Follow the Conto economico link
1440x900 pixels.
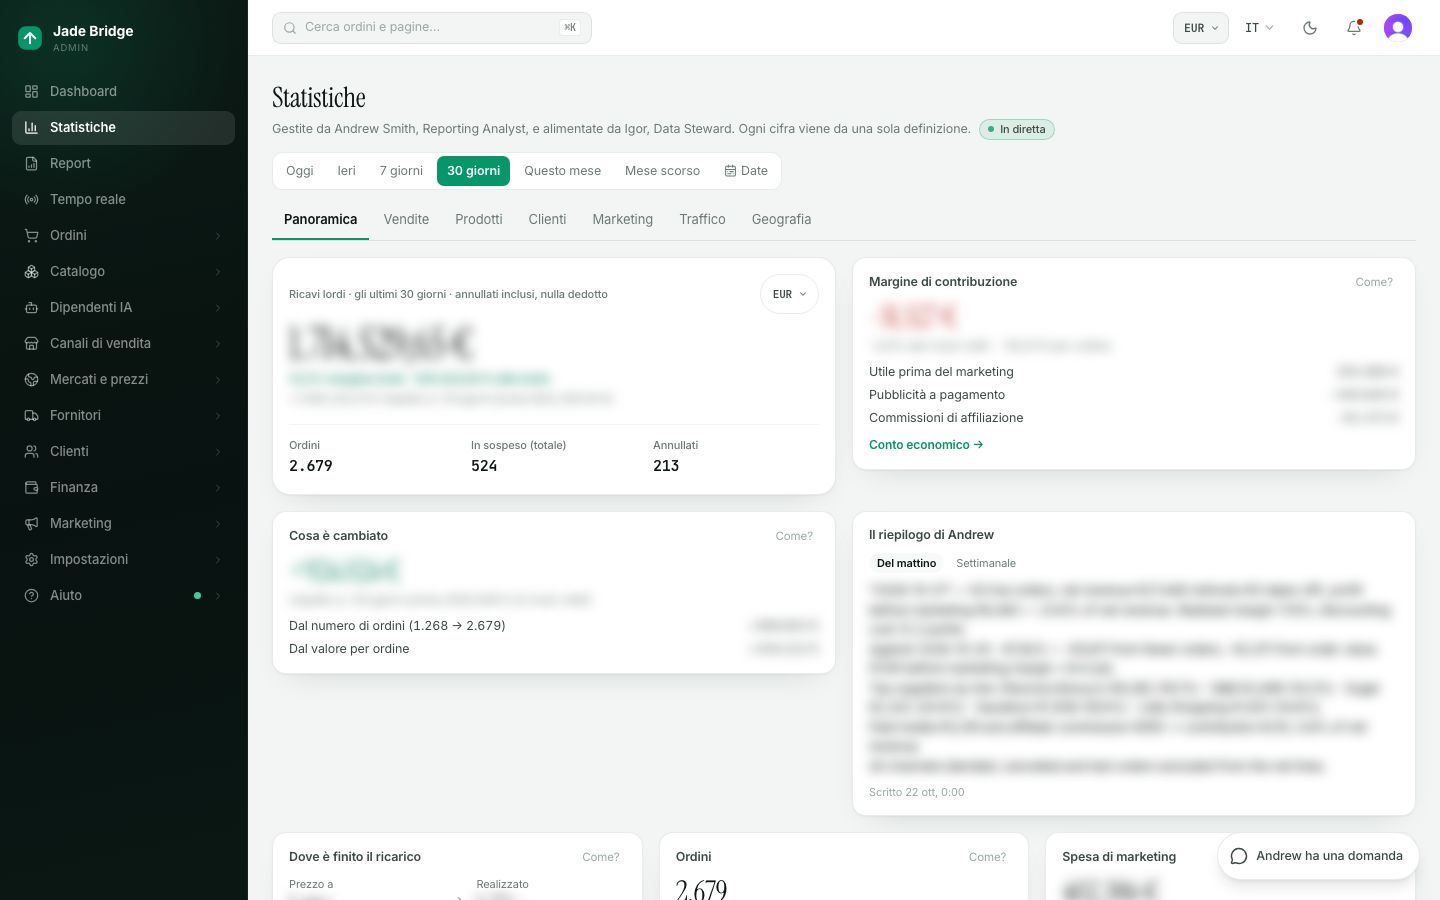926,444
